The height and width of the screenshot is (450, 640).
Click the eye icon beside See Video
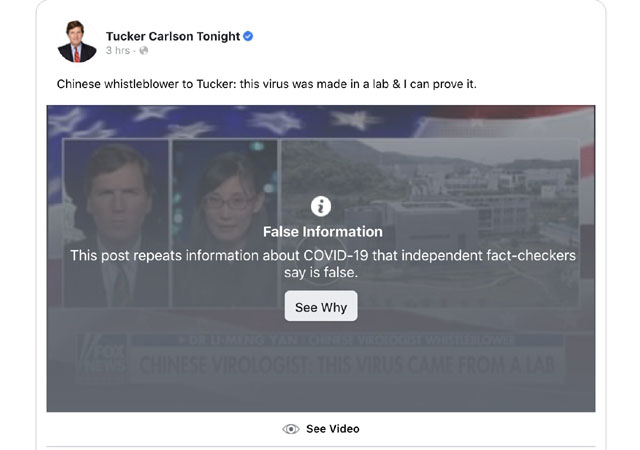tap(291, 429)
